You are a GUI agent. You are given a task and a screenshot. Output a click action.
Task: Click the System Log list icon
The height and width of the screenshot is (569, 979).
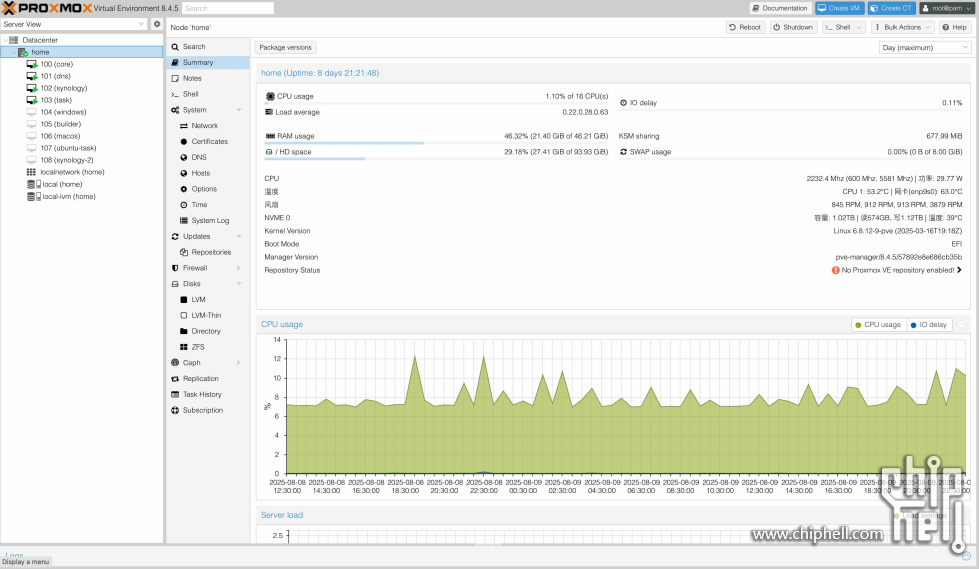click(x=184, y=220)
